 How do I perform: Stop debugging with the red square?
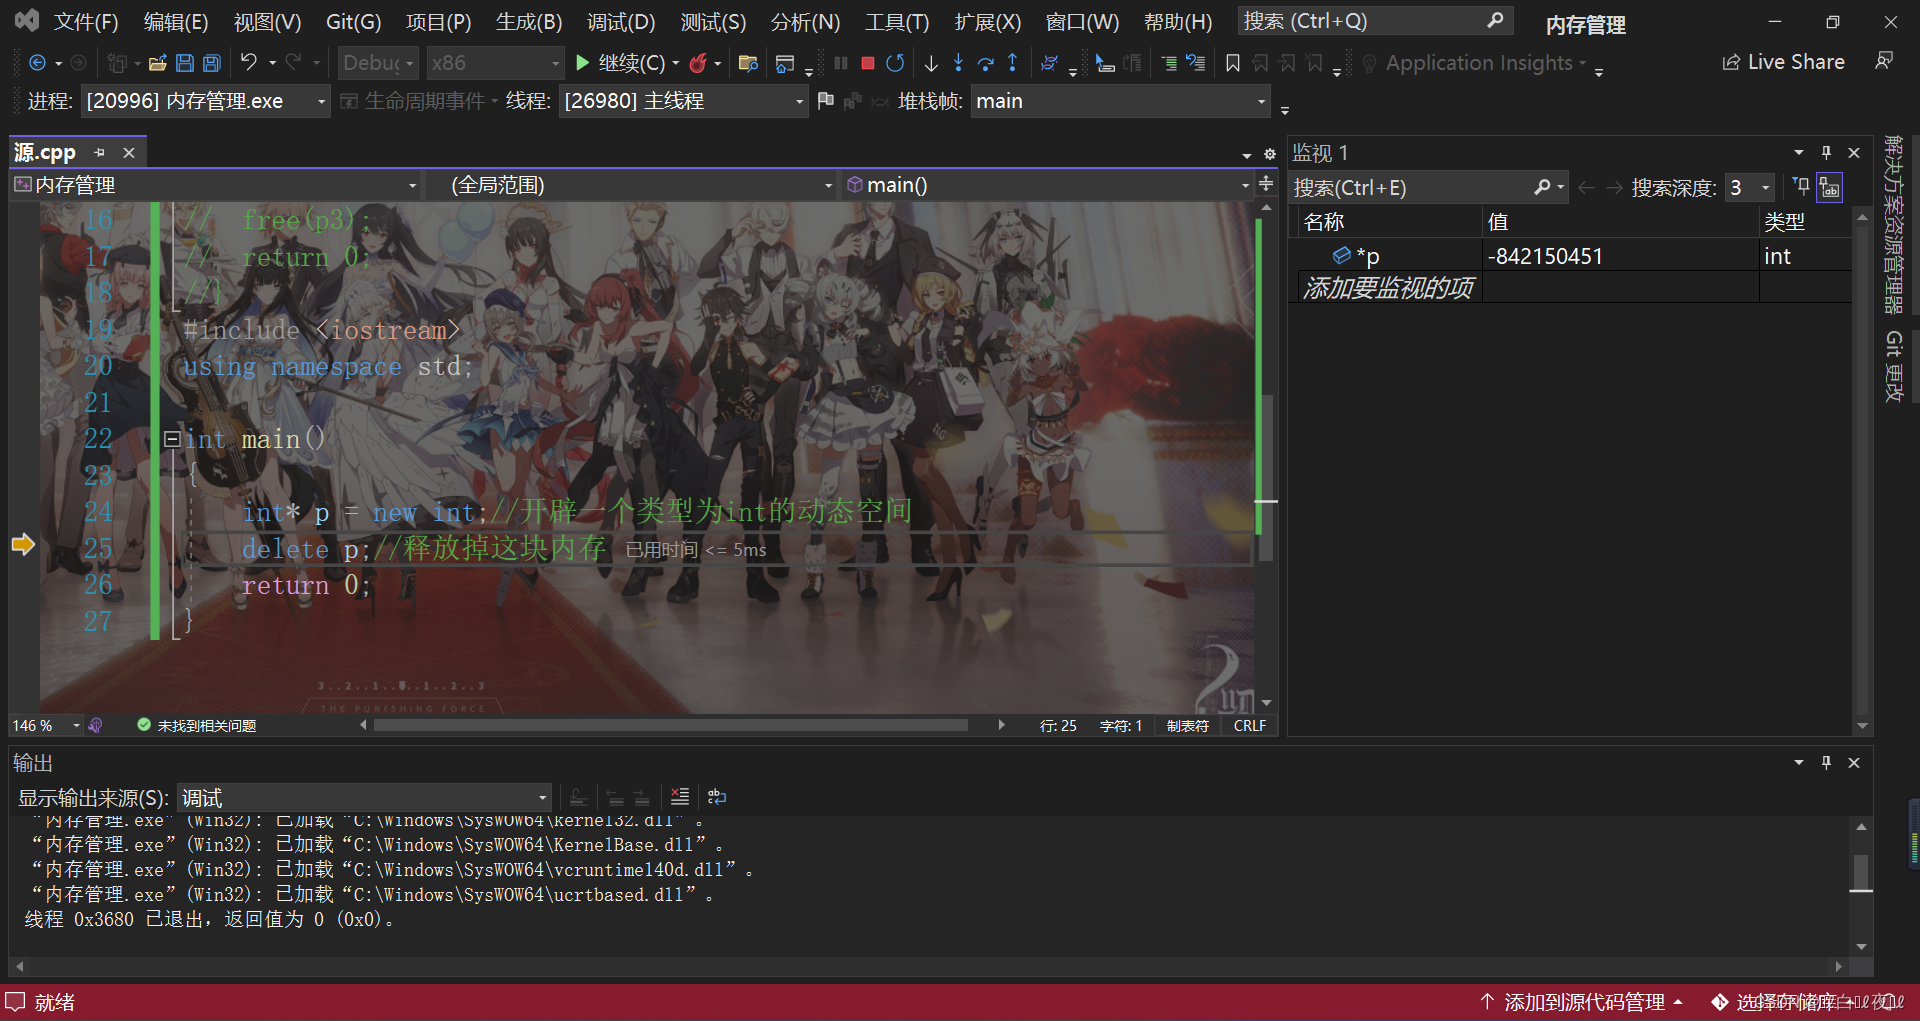click(x=868, y=63)
